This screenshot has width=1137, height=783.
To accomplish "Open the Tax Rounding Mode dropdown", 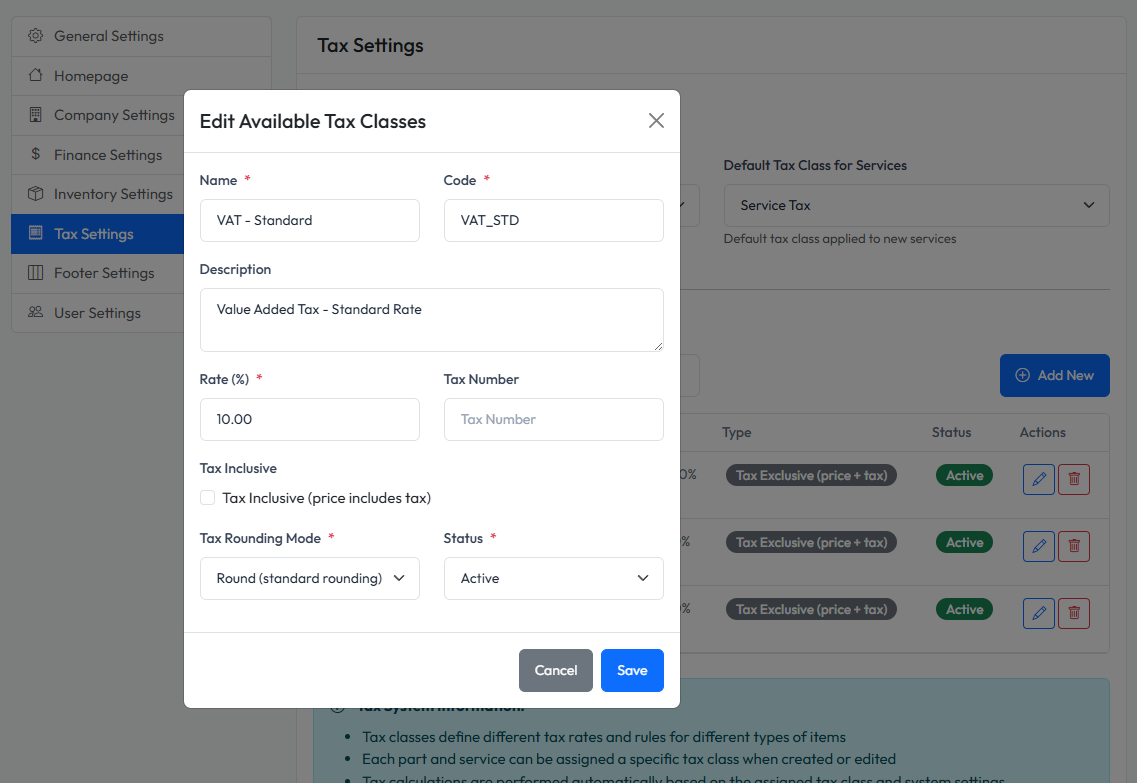I will [x=309, y=578].
